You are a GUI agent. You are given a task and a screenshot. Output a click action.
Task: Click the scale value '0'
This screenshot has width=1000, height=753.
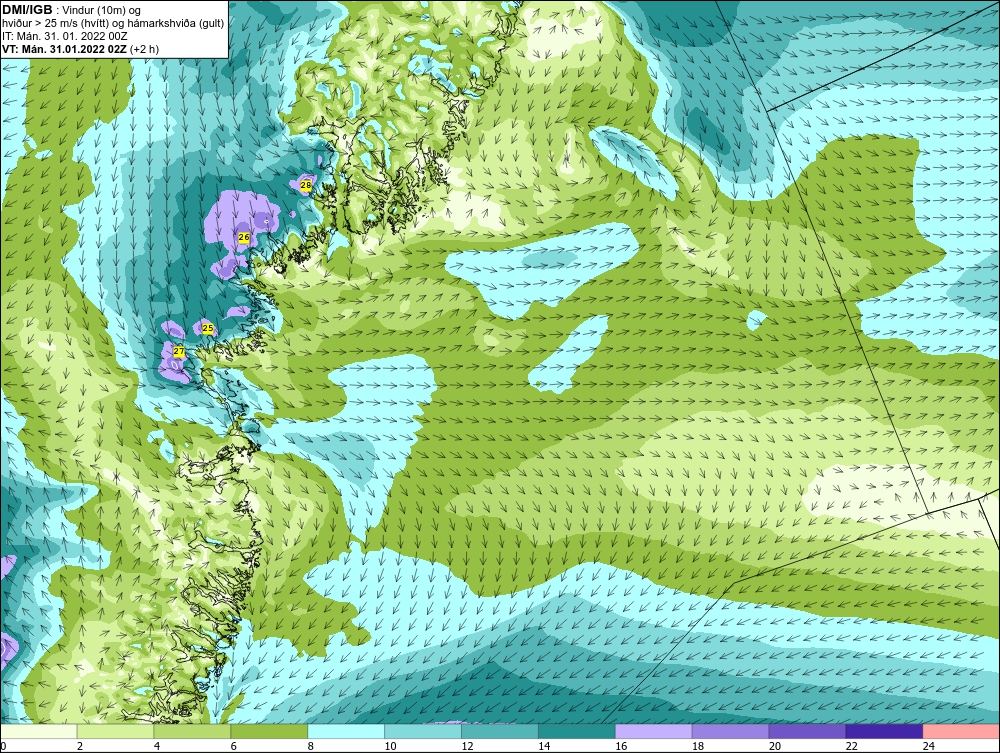pyautogui.click(x=3, y=746)
